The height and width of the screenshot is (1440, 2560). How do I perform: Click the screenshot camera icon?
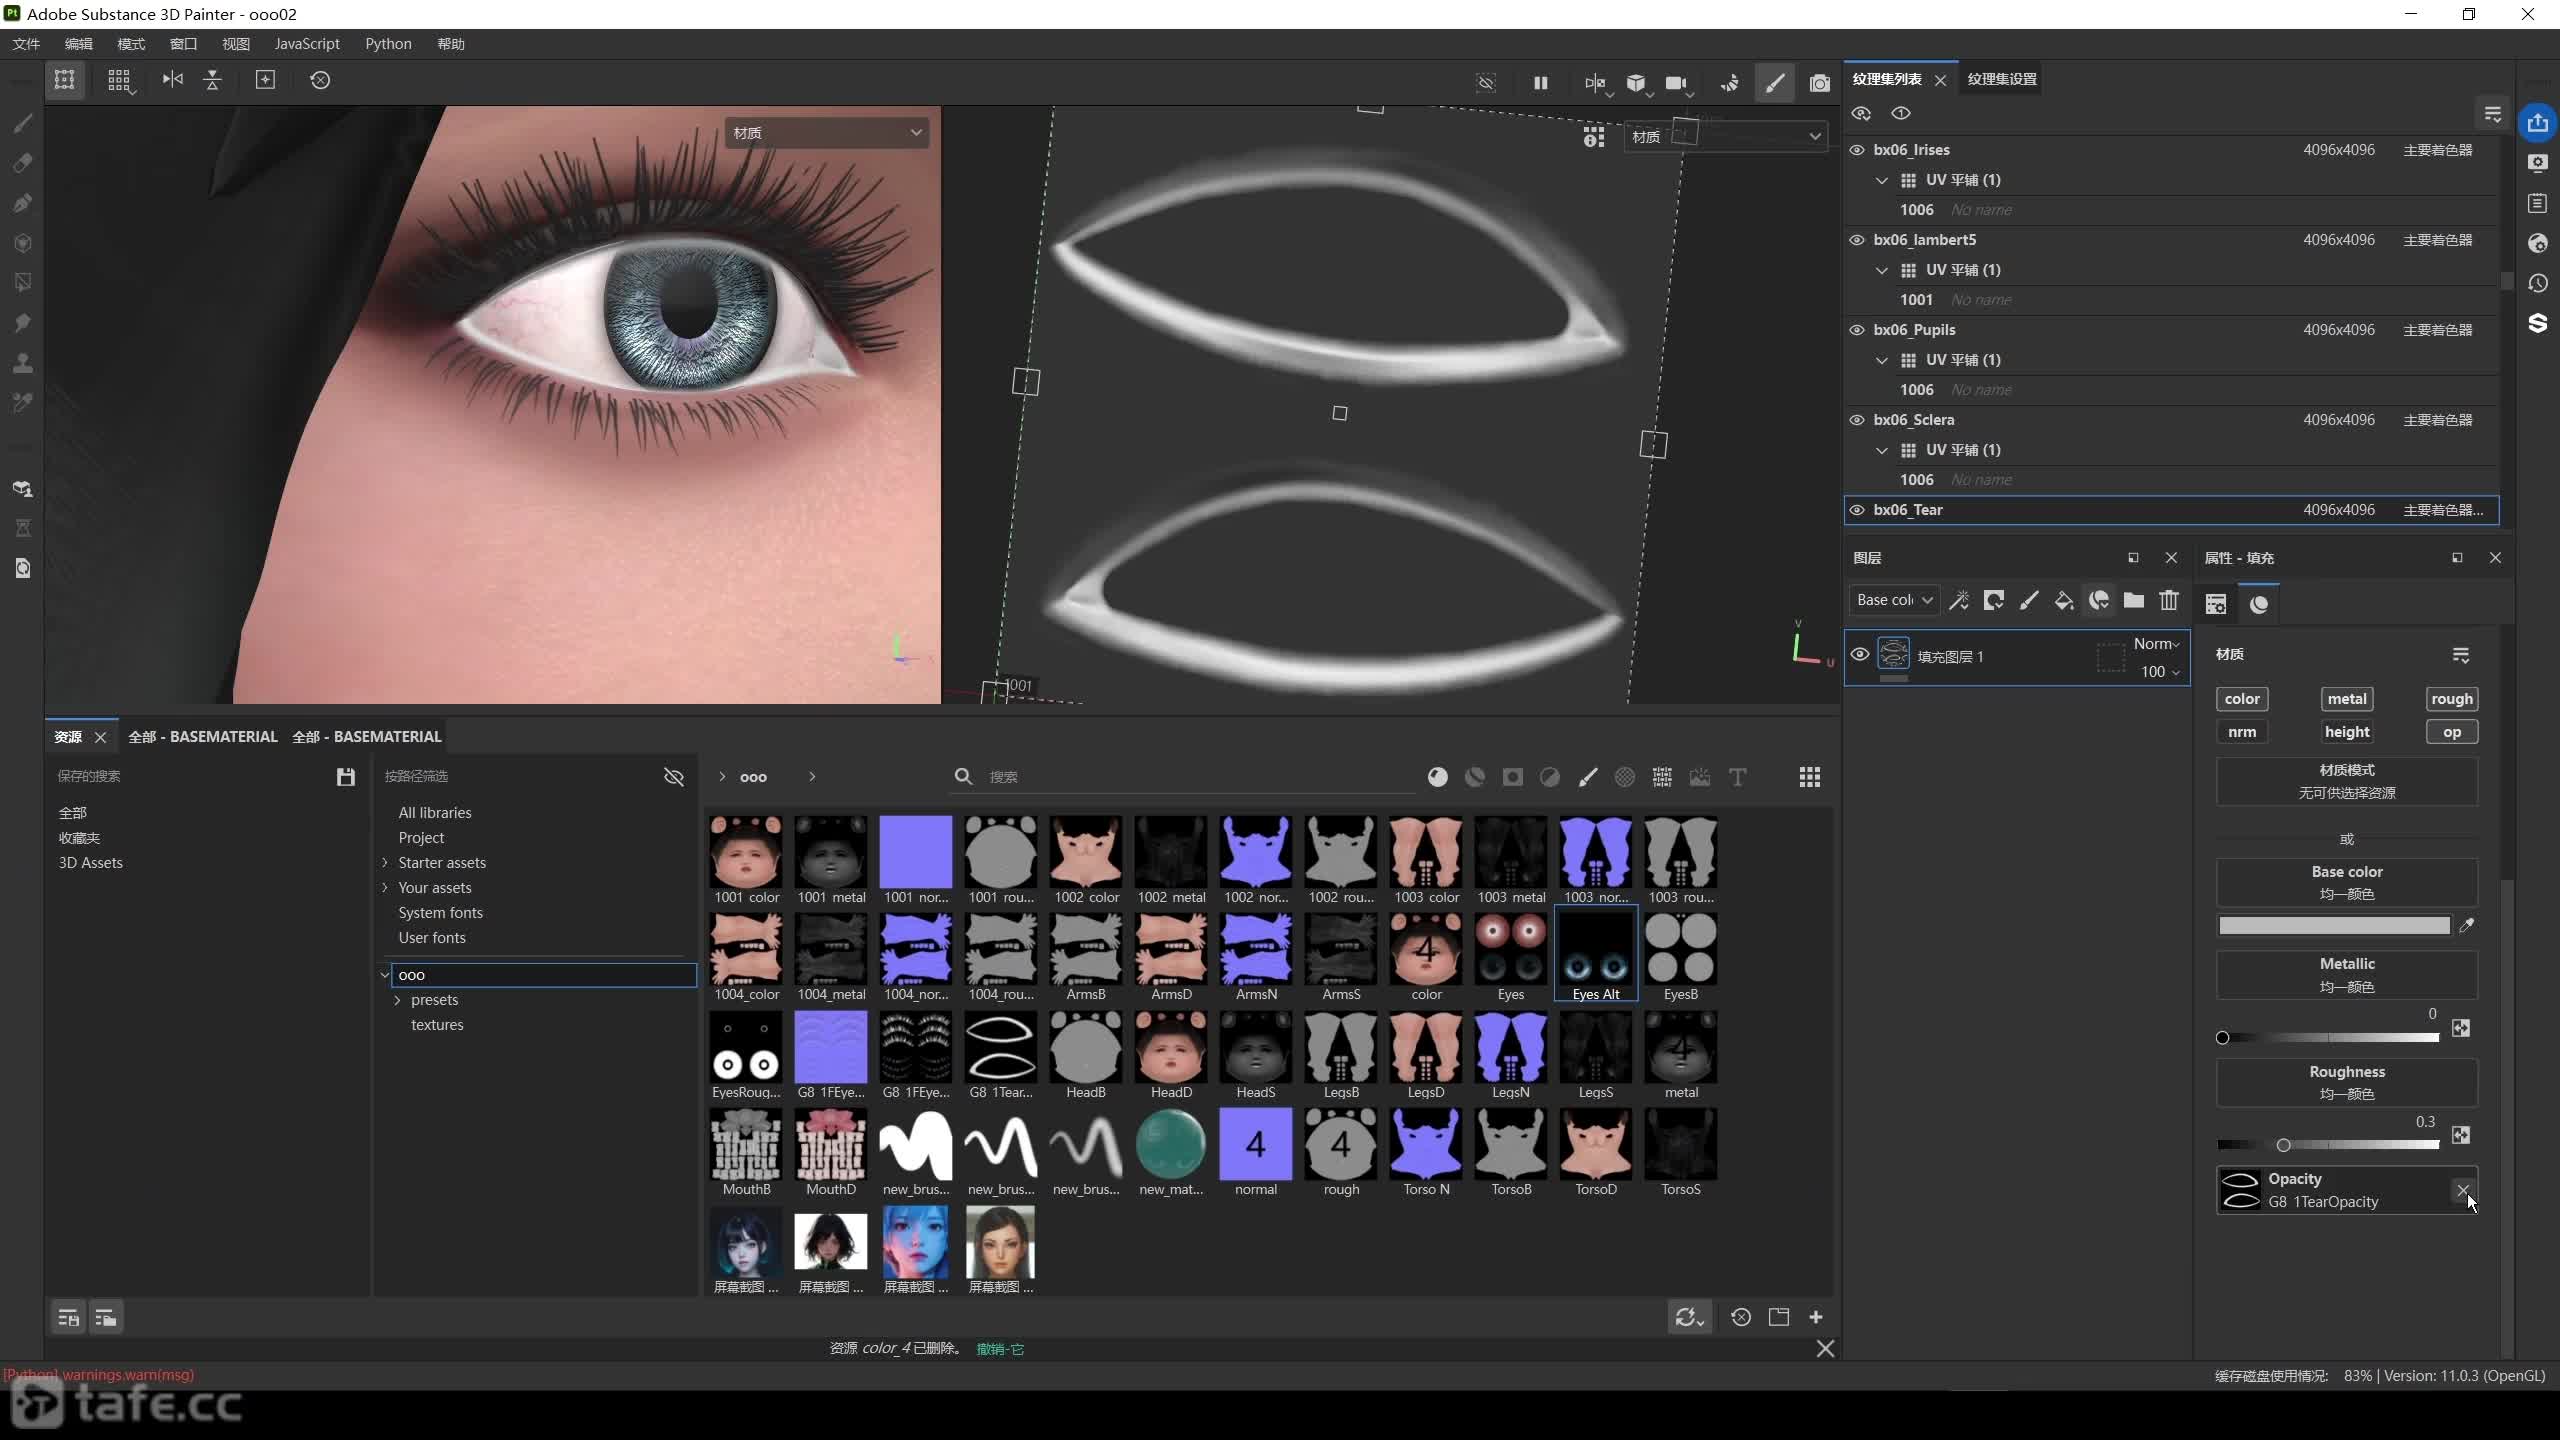pyautogui.click(x=1820, y=83)
